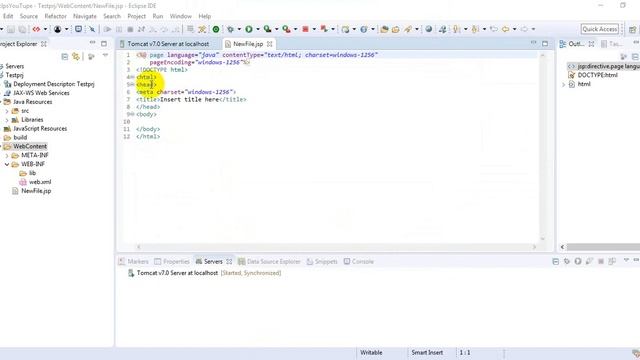The image size is (640, 360).
Task: Open dropdown next to green Run button
Action: 258,29
